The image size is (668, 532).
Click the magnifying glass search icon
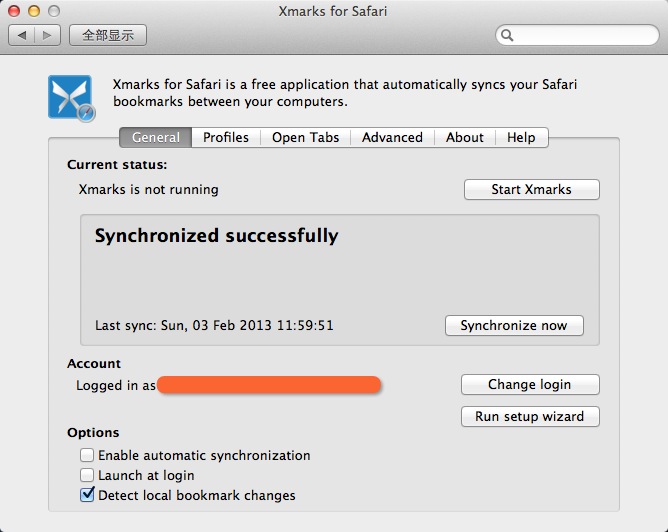click(x=507, y=35)
